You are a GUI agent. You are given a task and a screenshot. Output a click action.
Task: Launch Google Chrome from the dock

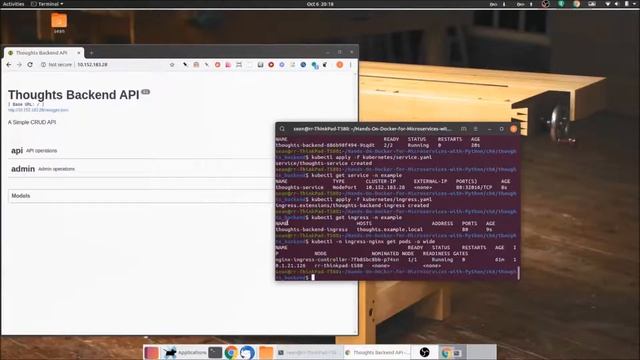point(231,352)
